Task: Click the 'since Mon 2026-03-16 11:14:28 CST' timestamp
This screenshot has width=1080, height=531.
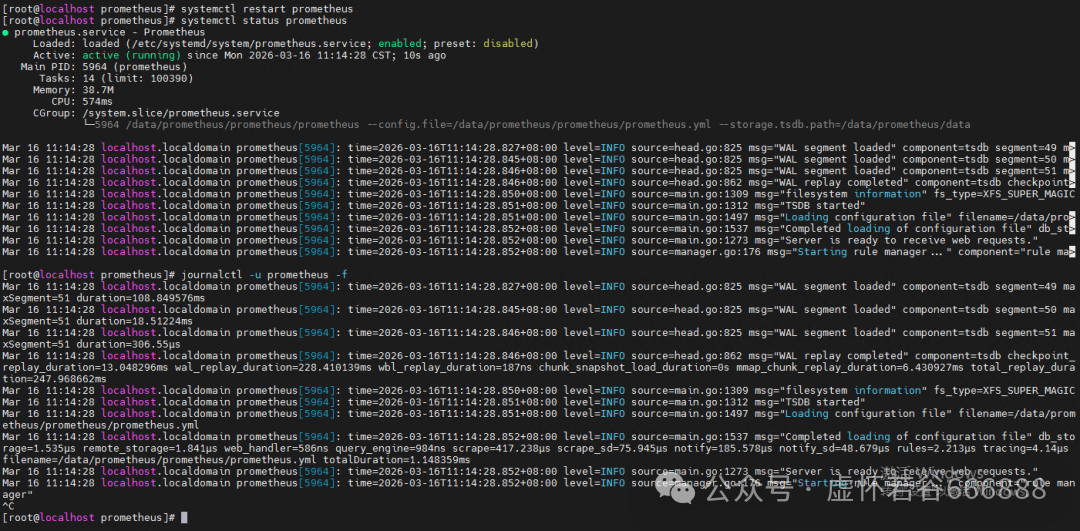Action: point(289,55)
